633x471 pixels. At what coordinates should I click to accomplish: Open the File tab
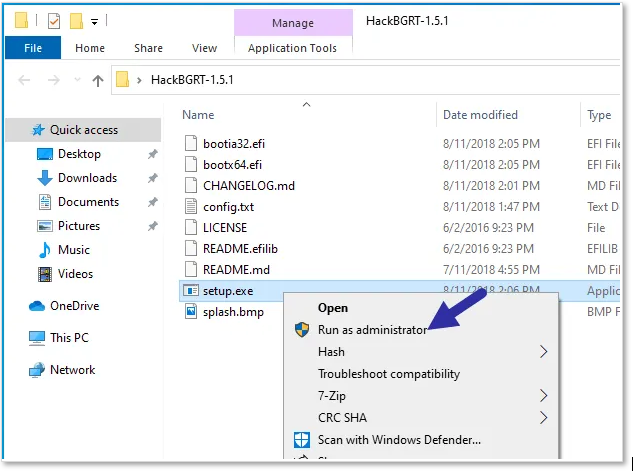pos(33,48)
